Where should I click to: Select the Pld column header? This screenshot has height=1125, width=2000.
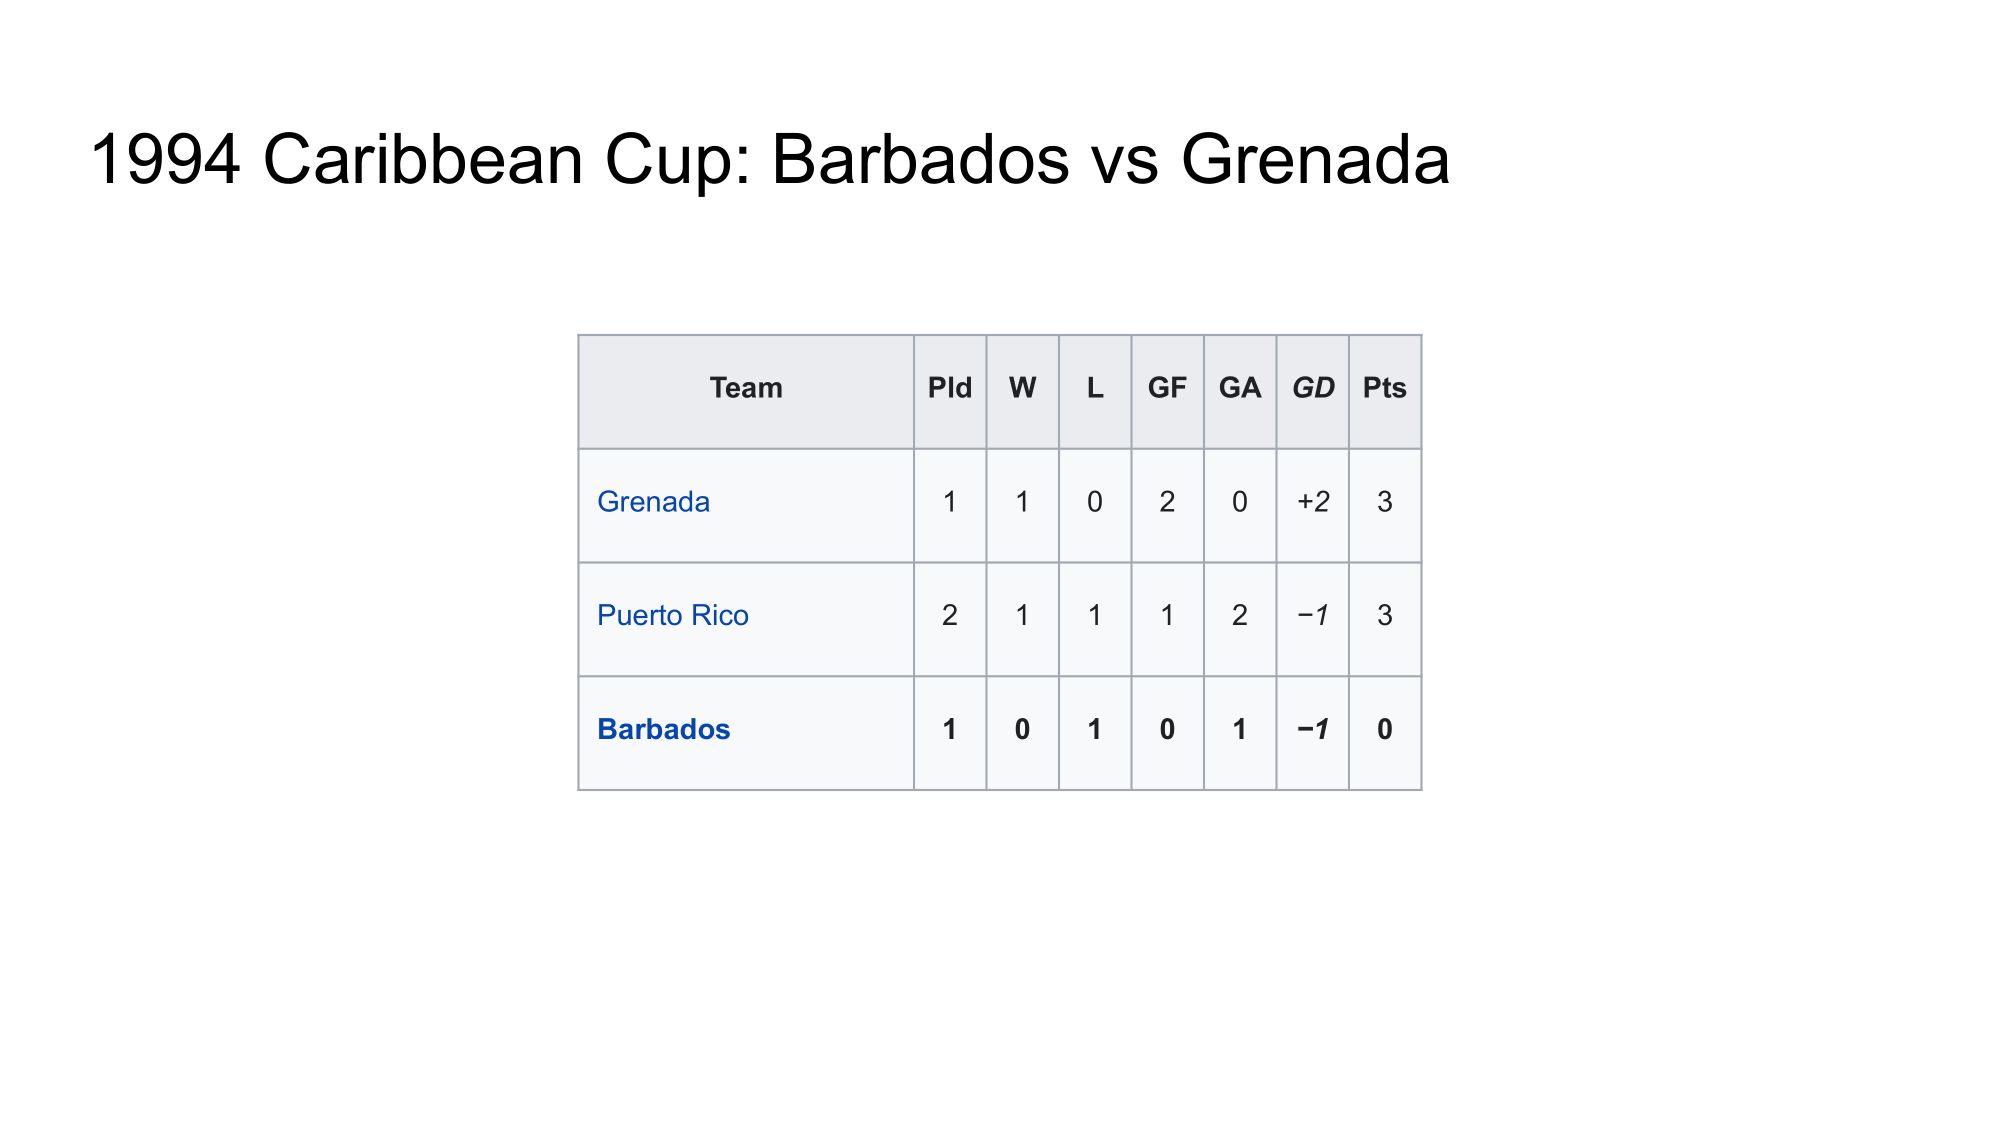point(950,388)
